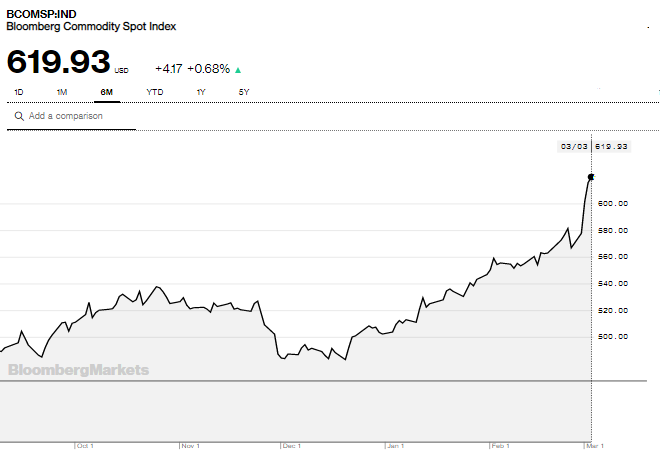Click the 03/03 date label on chart
This screenshot has height=460, width=660.
point(574,146)
